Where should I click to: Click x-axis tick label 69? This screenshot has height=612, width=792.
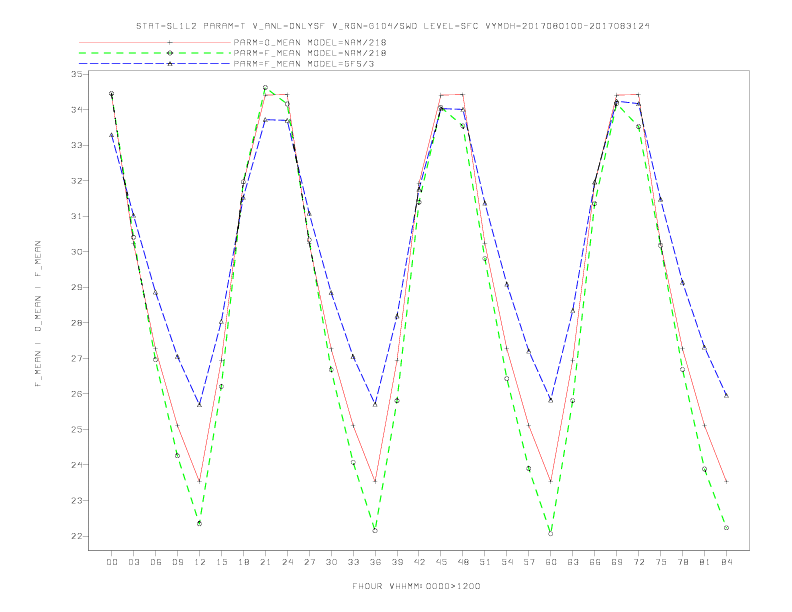coord(617,562)
